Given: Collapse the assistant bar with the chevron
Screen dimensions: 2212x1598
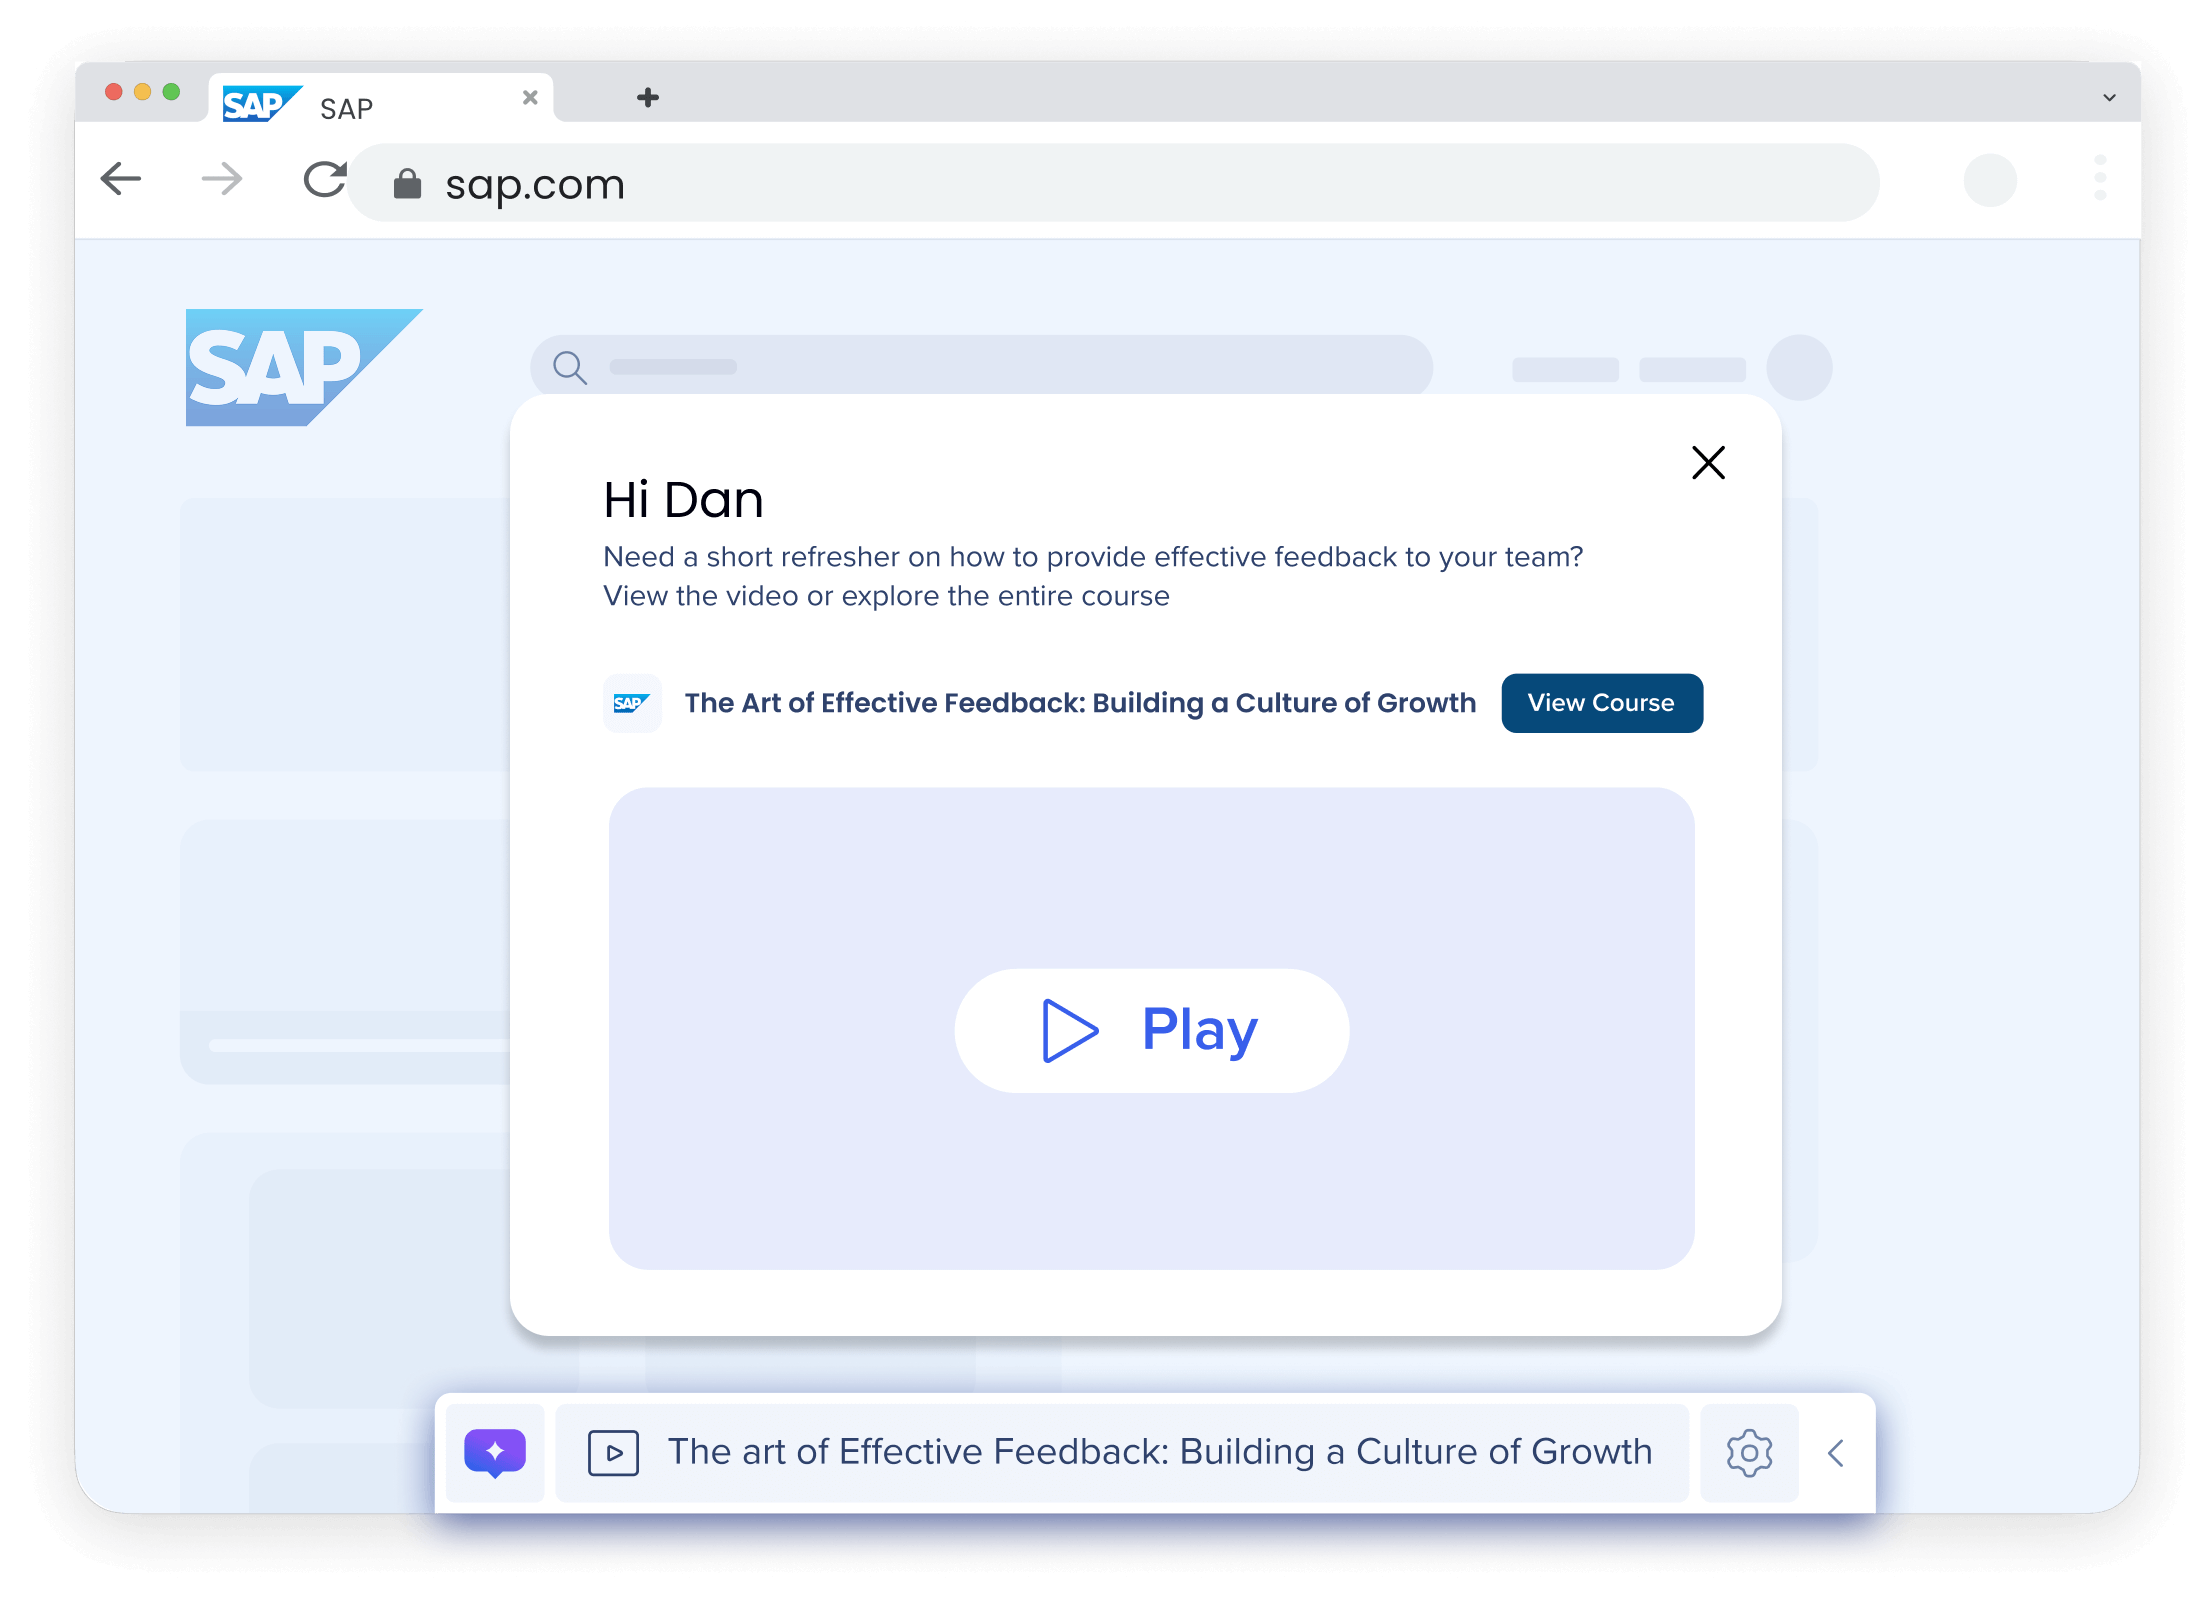Looking at the screenshot, I should (x=1837, y=1453).
